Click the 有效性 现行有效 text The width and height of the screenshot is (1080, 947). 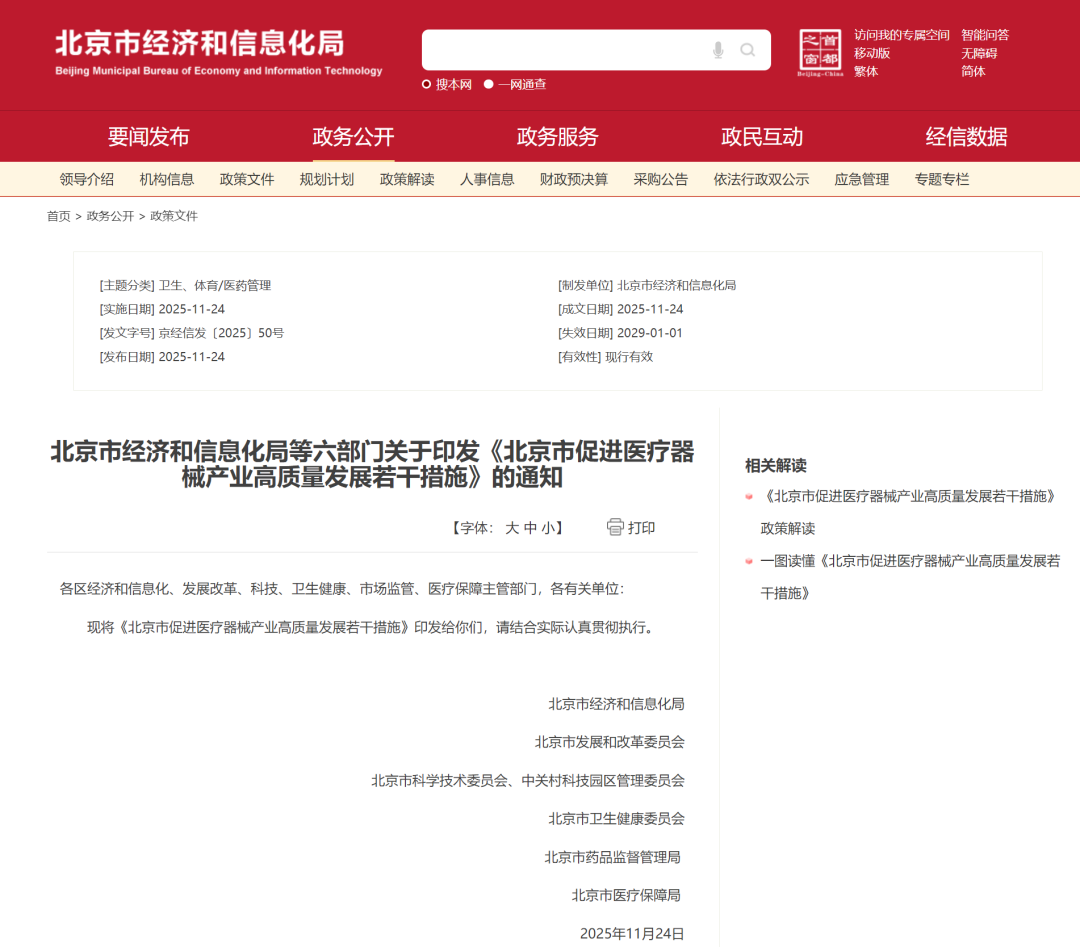605,357
